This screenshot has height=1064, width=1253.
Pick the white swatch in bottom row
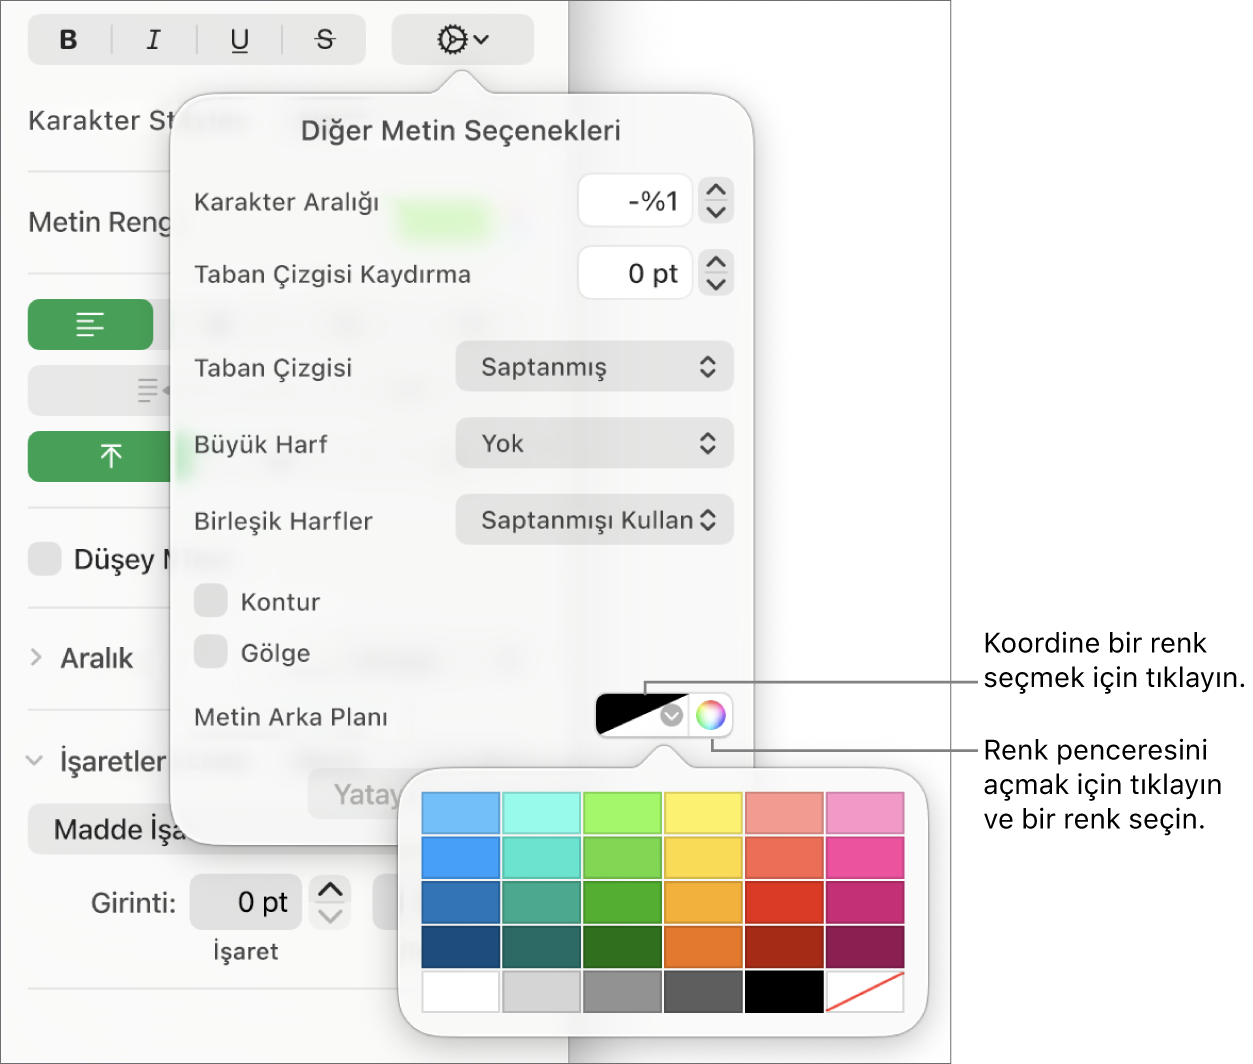461,992
